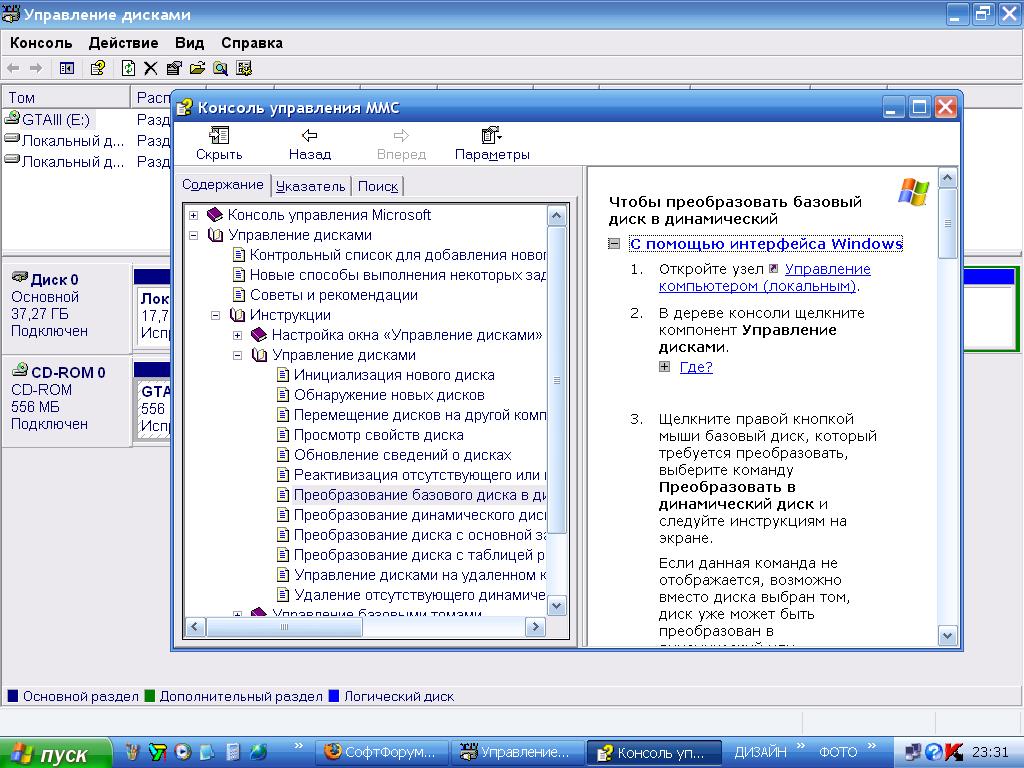Collapse the С помощью интерфейса Windows section
The height and width of the screenshot is (768, 1024).
click(x=614, y=244)
